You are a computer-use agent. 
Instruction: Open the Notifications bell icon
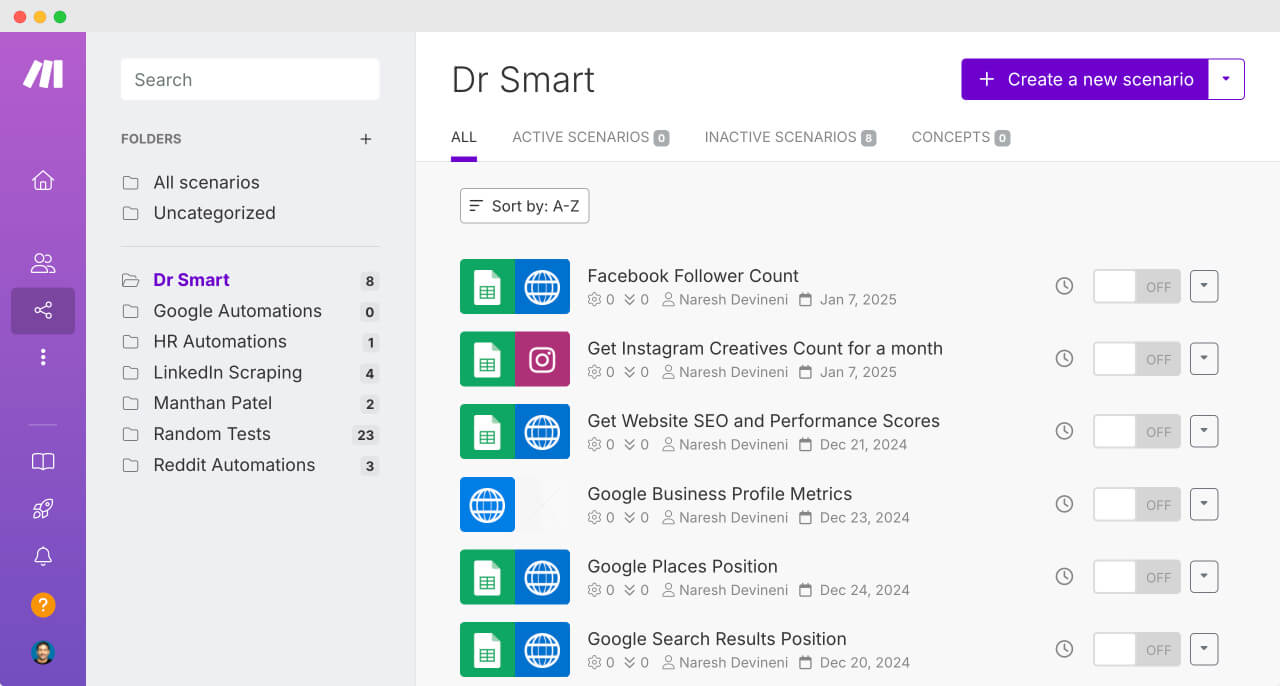coord(43,556)
